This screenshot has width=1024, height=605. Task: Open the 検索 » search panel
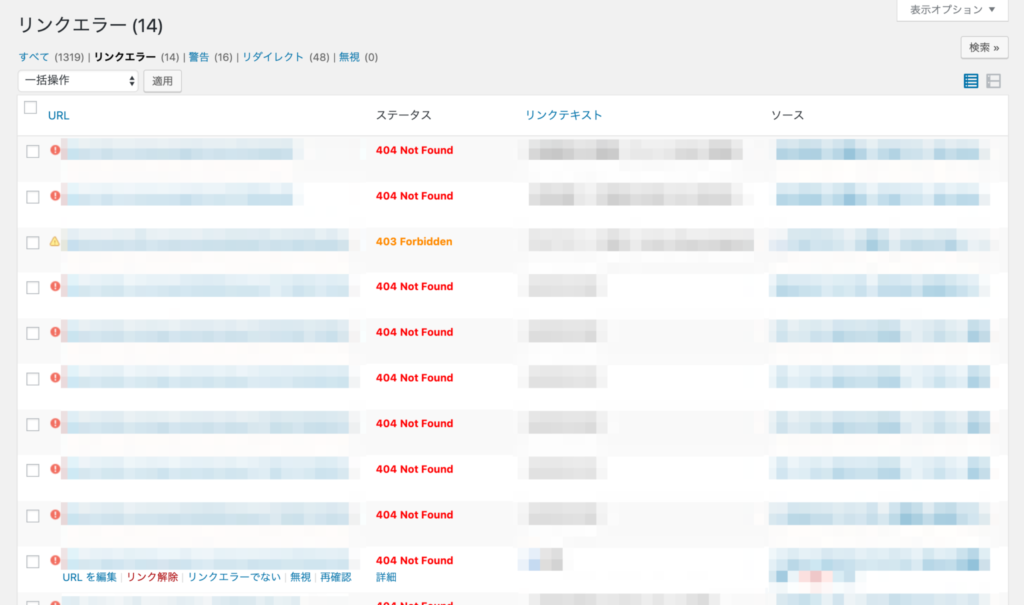point(984,47)
